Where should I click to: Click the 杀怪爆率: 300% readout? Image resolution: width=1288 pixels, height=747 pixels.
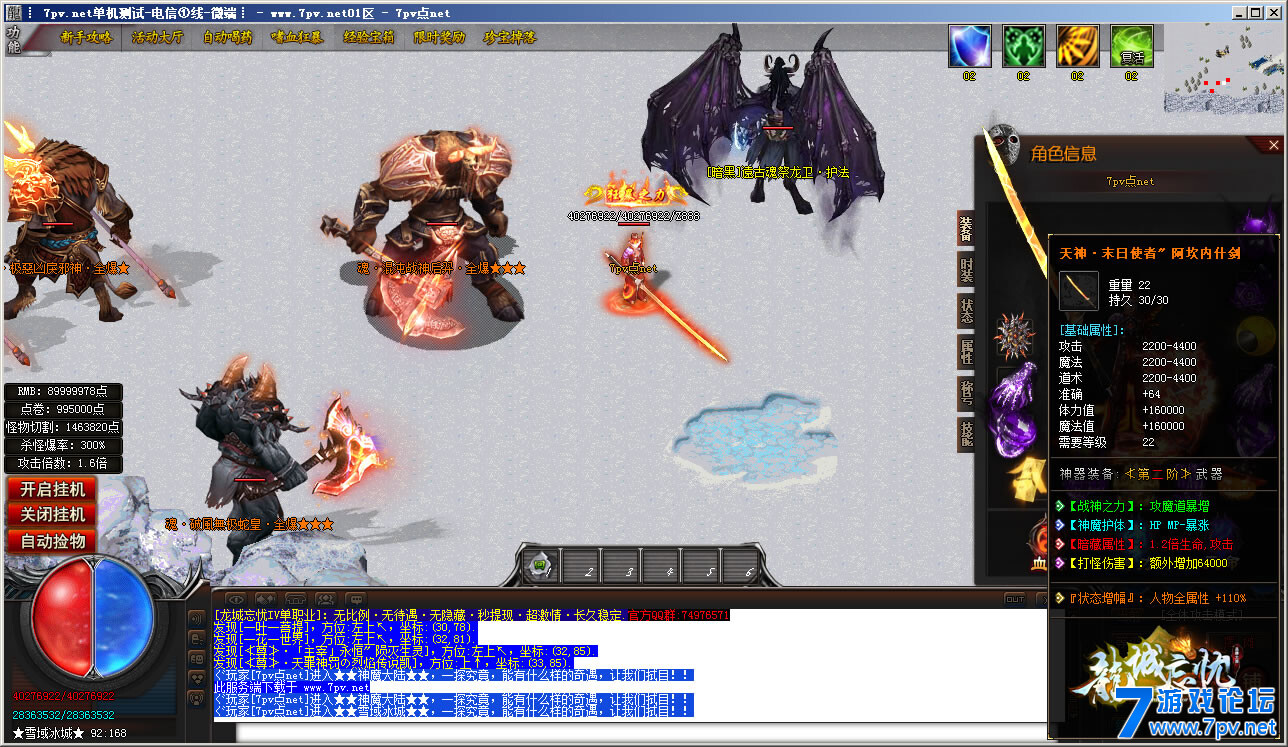tap(63, 445)
